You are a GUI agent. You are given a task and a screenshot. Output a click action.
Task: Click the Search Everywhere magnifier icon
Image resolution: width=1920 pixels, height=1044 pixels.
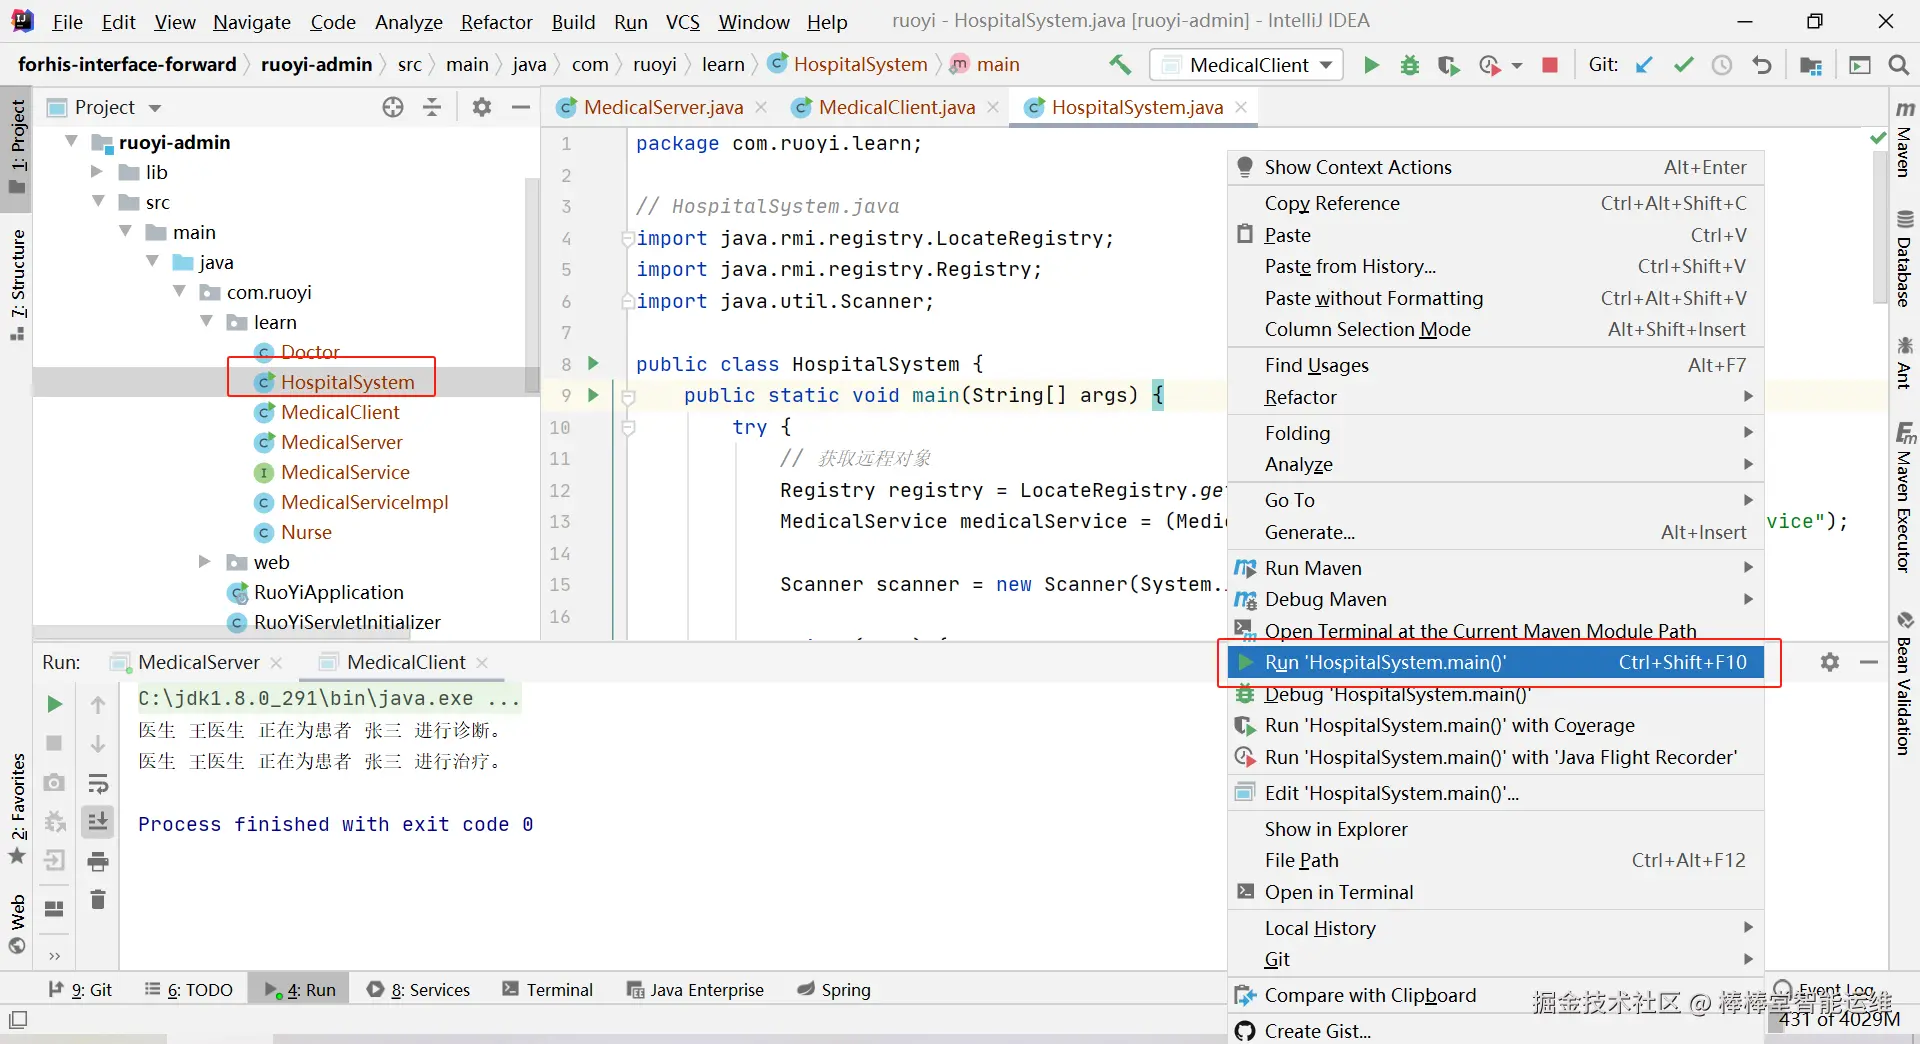1898,65
